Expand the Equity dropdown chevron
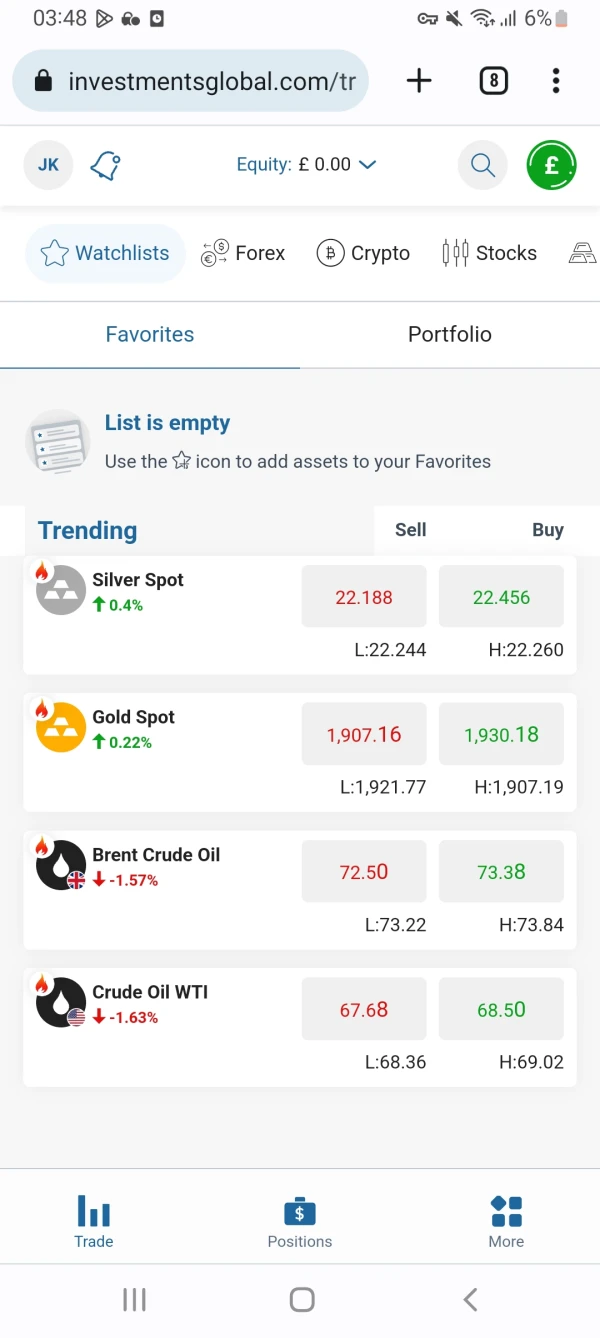The width and height of the screenshot is (600, 1338). click(x=368, y=165)
